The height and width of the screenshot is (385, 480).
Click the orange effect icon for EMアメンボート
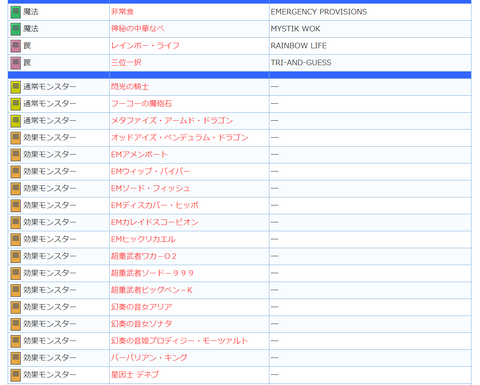16,155
